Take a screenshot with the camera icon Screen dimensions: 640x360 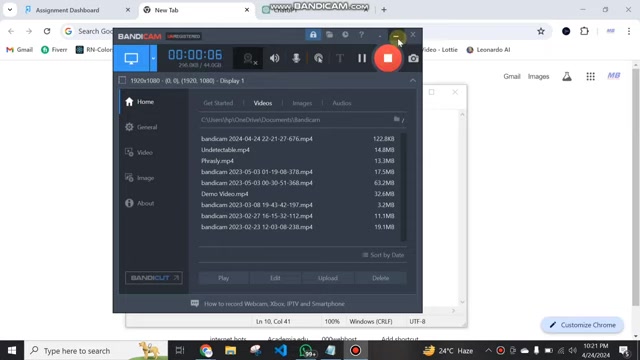(413, 58)
